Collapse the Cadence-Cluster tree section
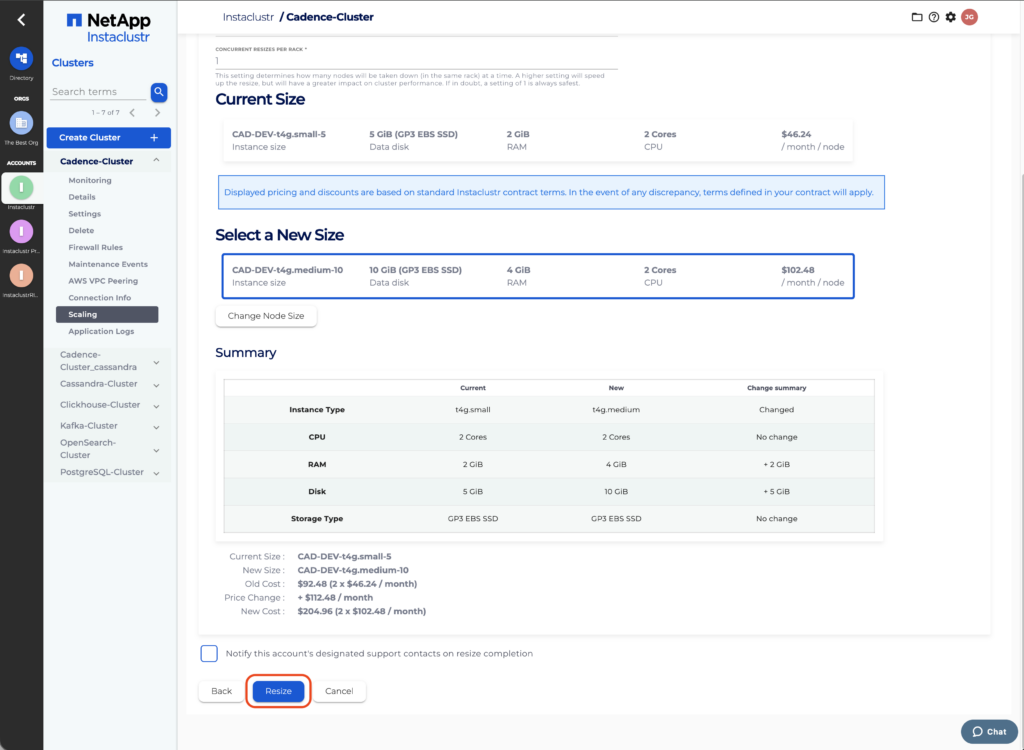The image size is (1024, 750). 156,161
